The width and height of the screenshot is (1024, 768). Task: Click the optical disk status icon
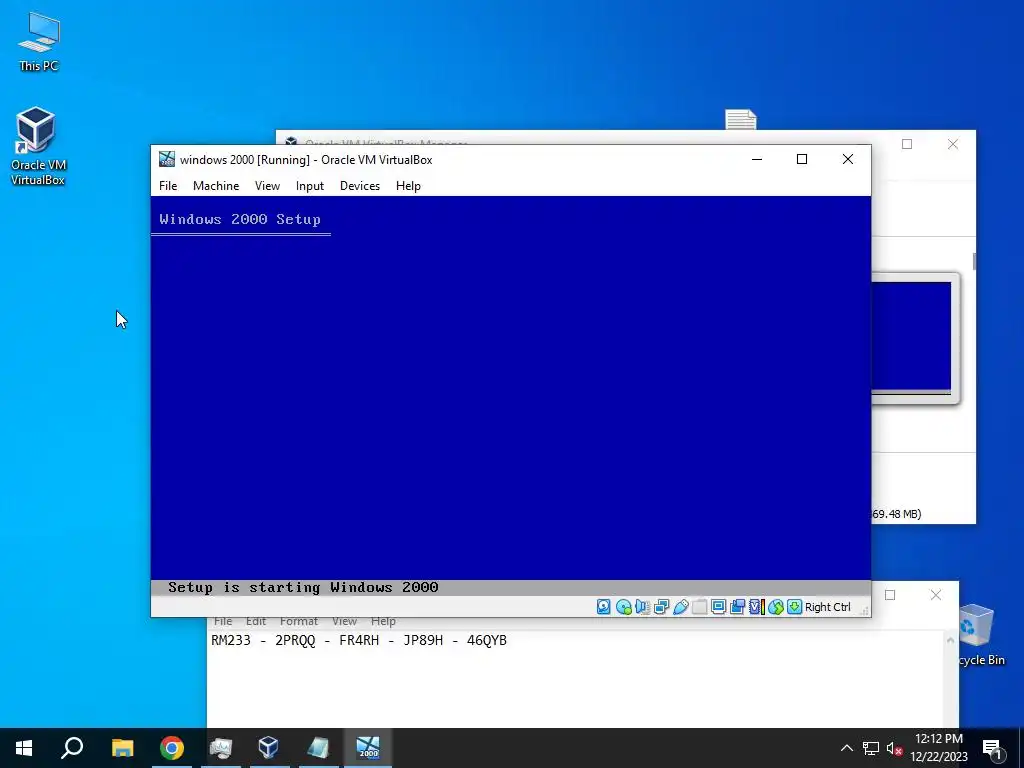(x=624, y=607)
